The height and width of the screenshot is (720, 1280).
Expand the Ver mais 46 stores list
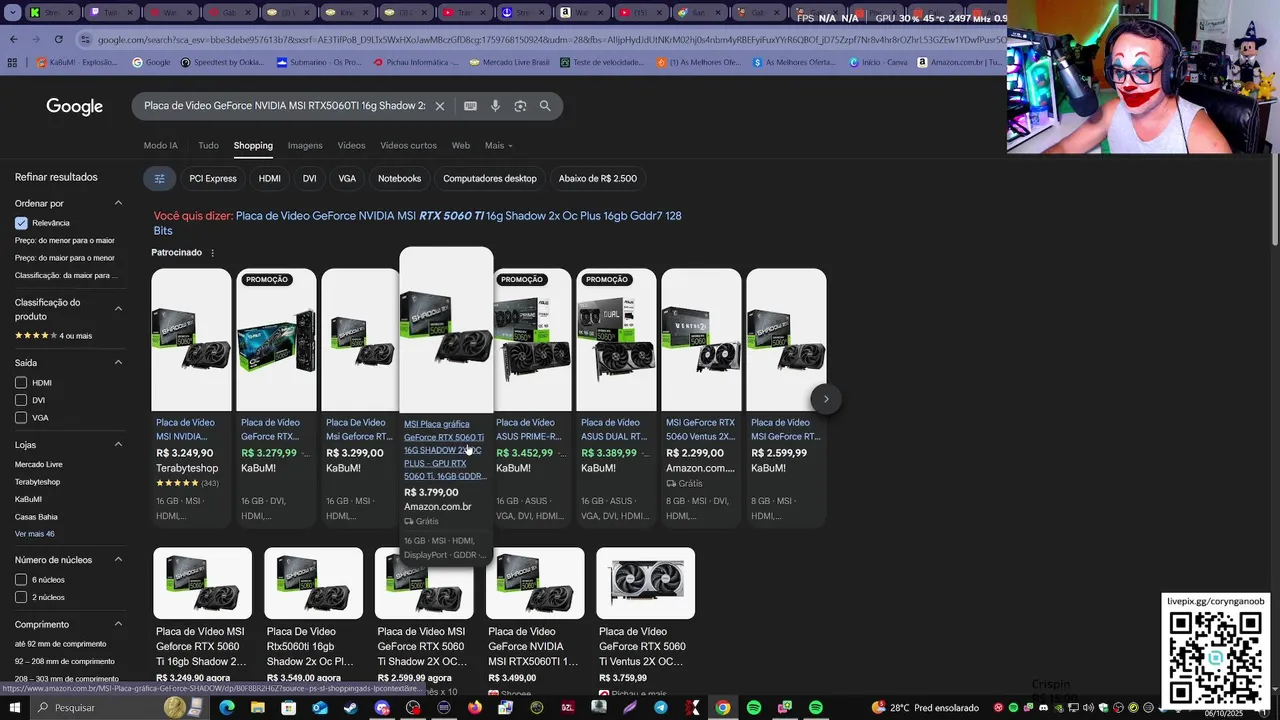tap(35, 534)
